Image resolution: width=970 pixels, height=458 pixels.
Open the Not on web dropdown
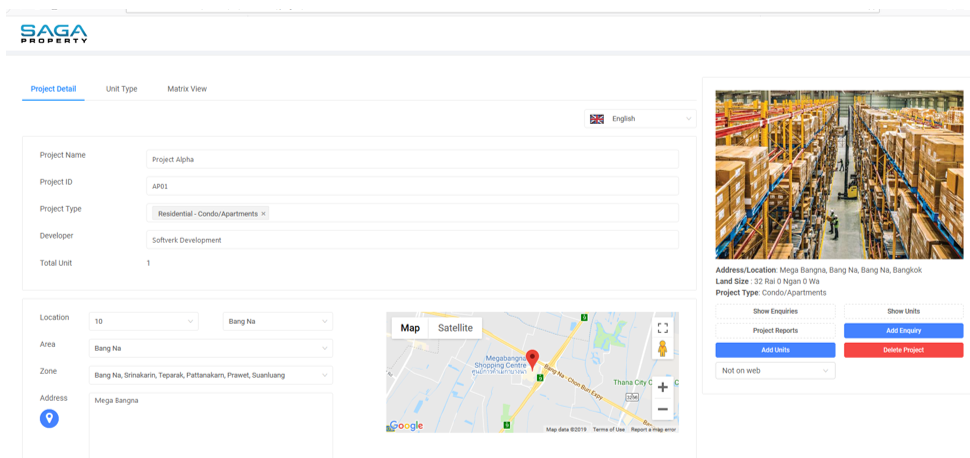pyautogui.click(x=775, y=370)
